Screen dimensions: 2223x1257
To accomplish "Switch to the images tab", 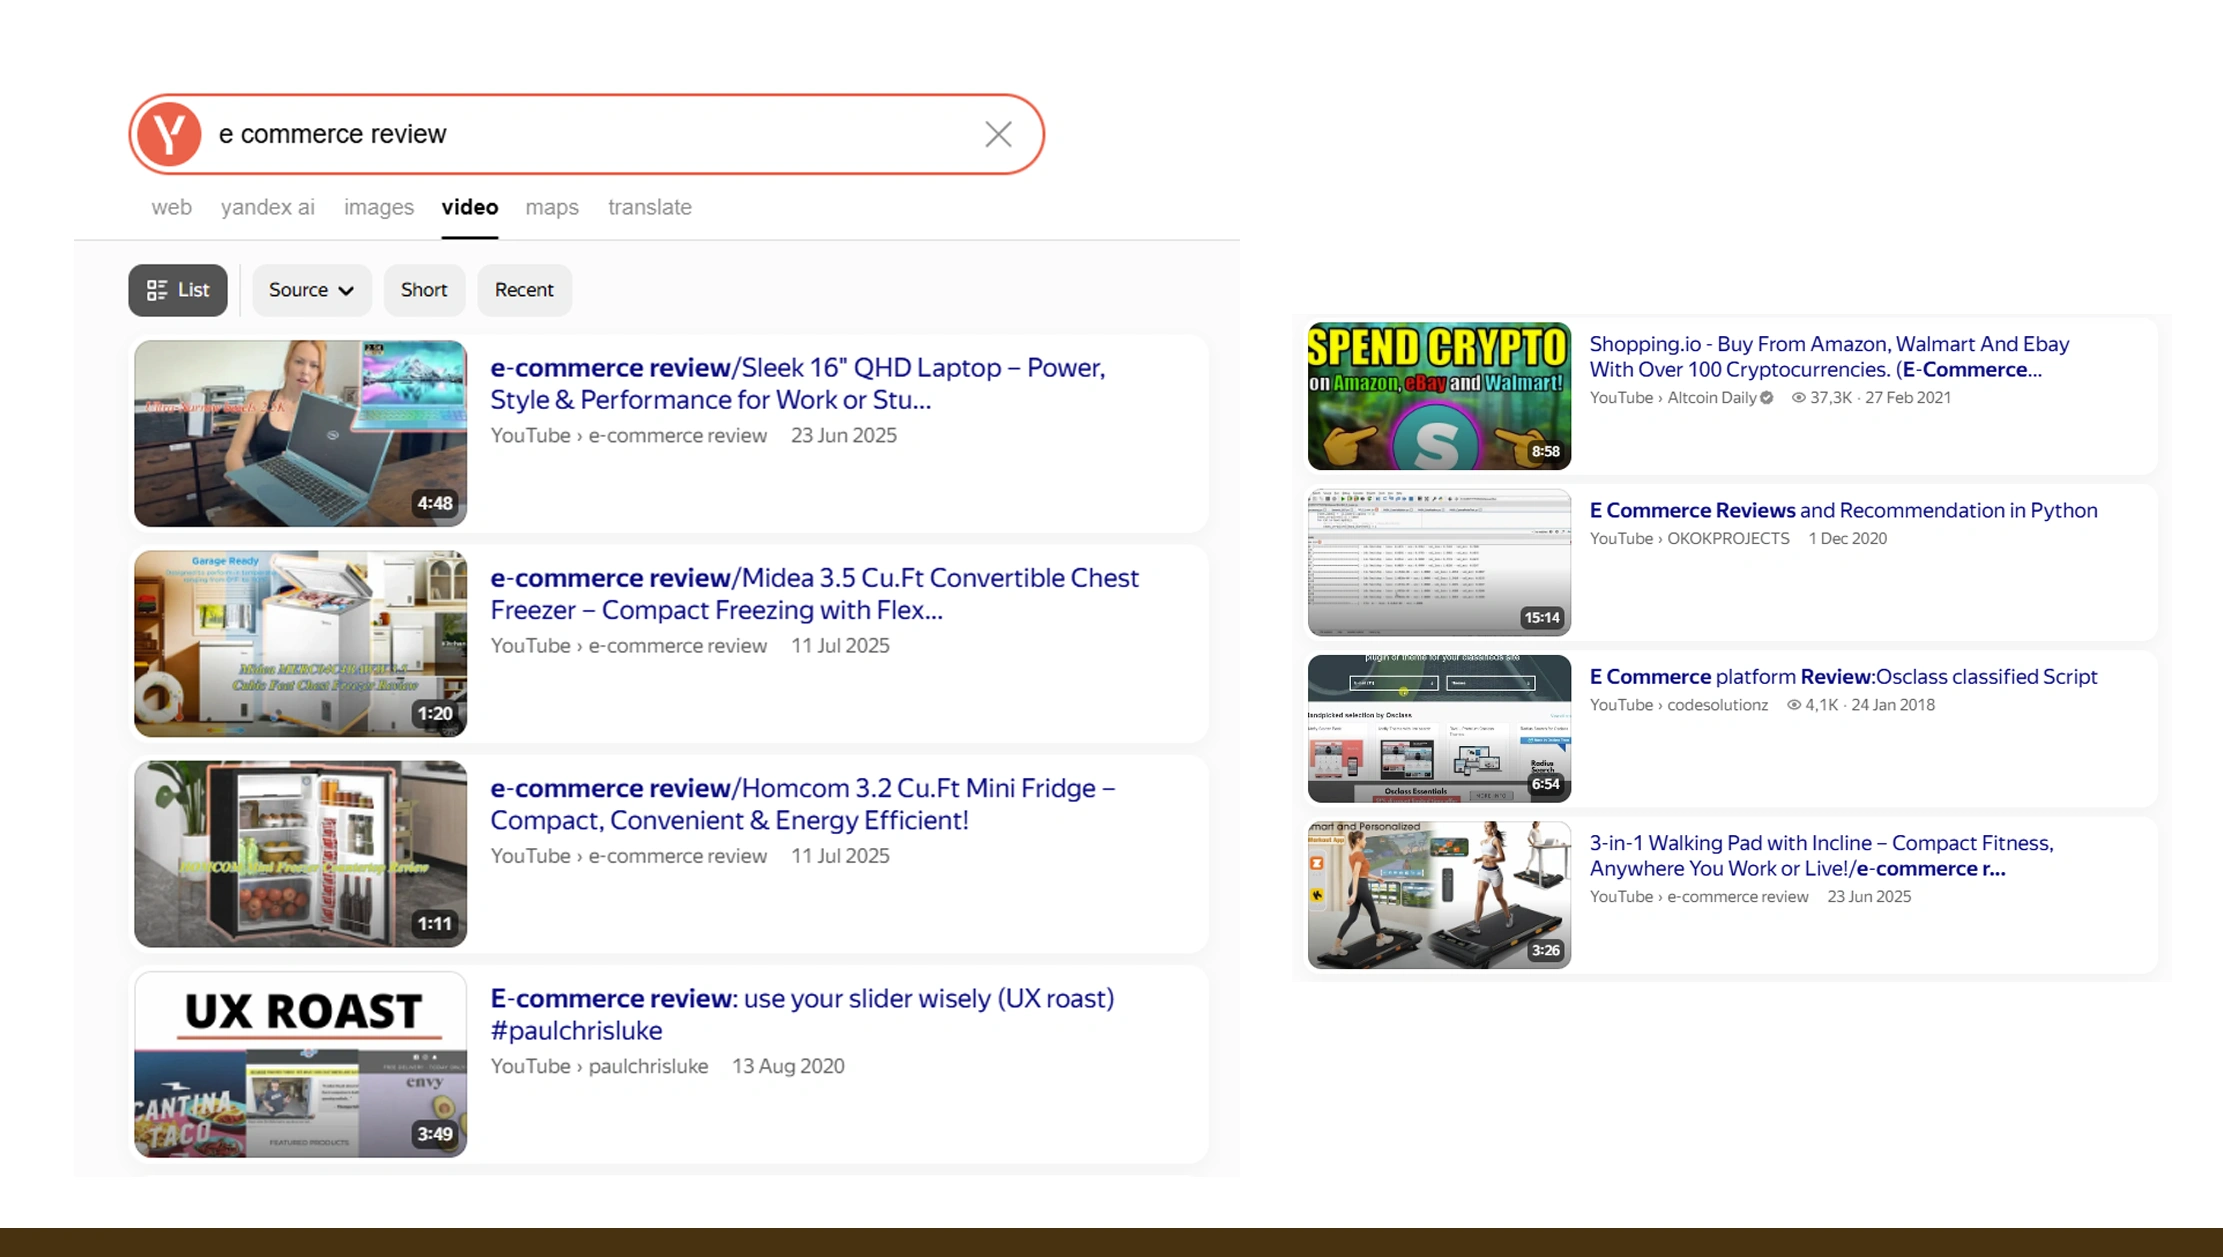I will click(x=378, y=207).
